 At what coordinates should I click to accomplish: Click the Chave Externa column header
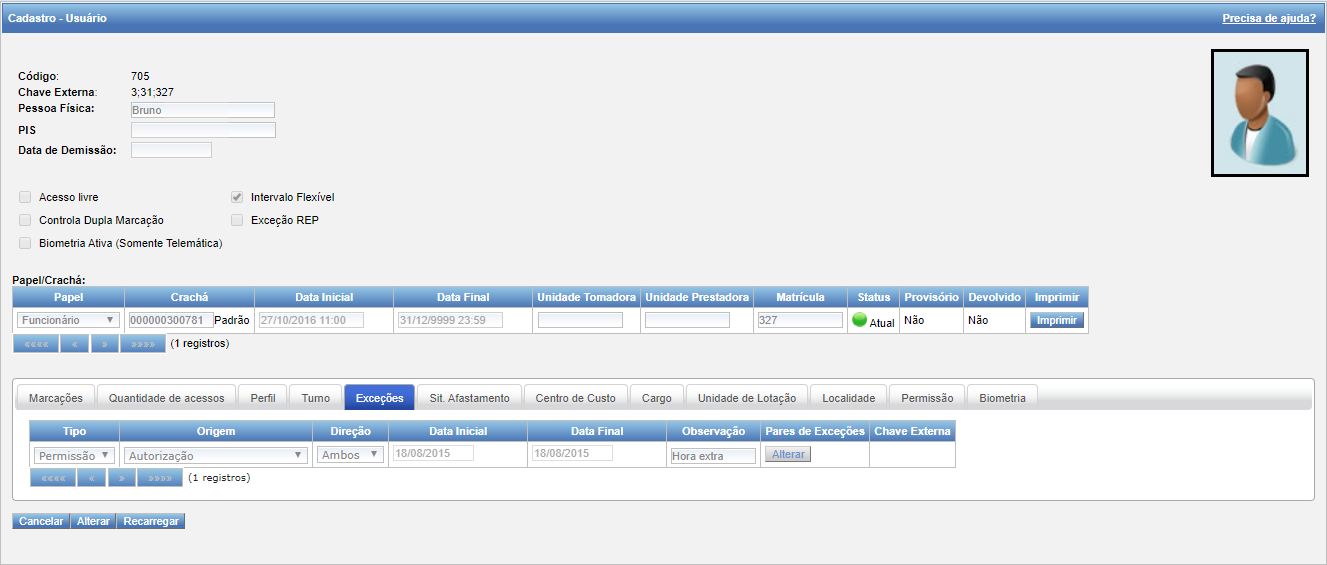click(x=912, y=431)
